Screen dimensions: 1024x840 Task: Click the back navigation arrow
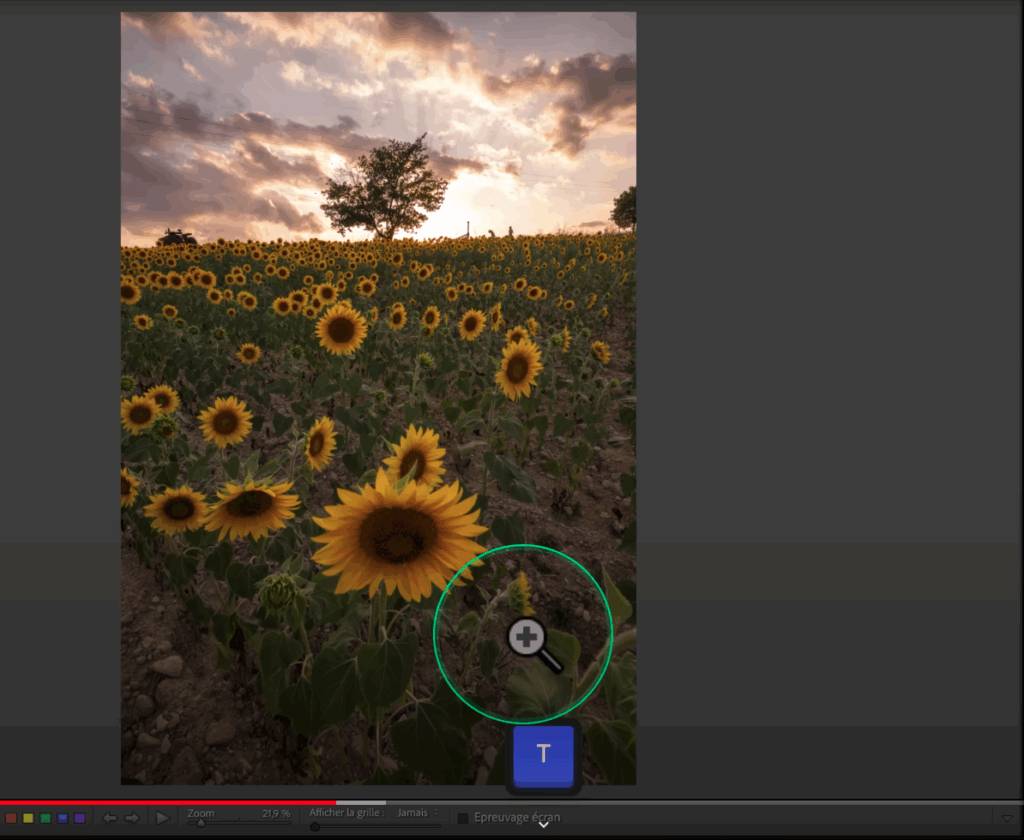click(x=110, y=818)
